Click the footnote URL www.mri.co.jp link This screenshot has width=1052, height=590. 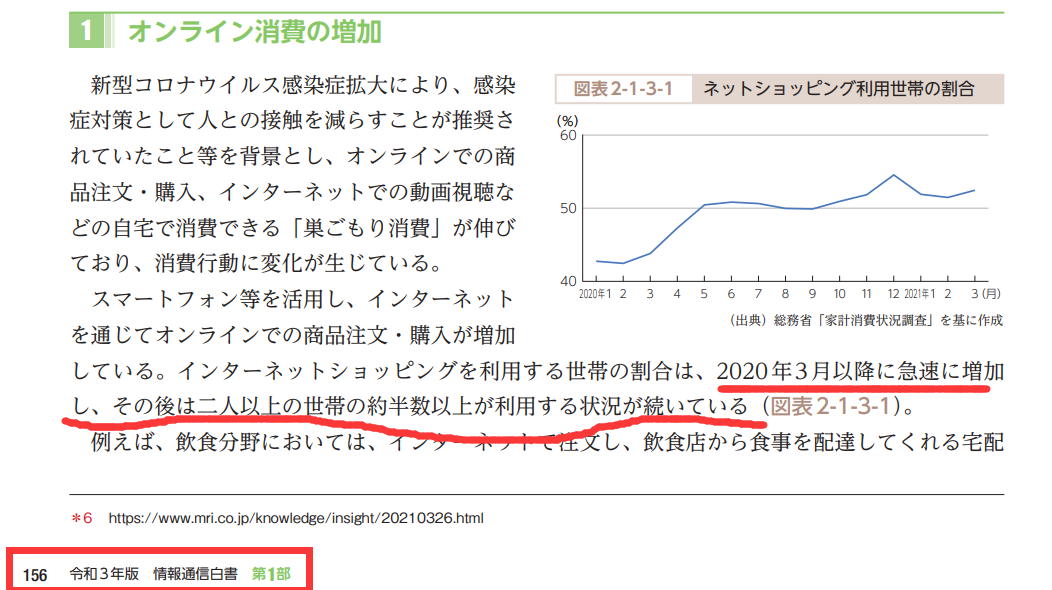295,519
